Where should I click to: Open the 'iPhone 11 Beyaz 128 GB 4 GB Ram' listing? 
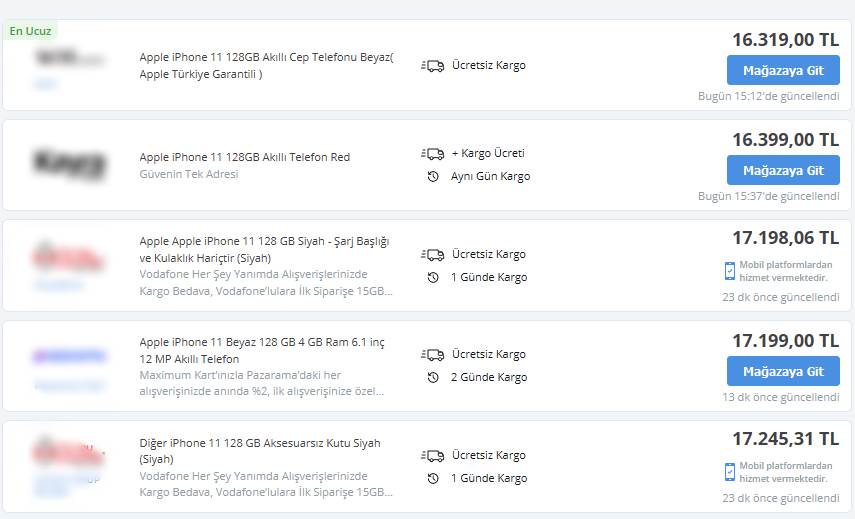coord(262,350)
